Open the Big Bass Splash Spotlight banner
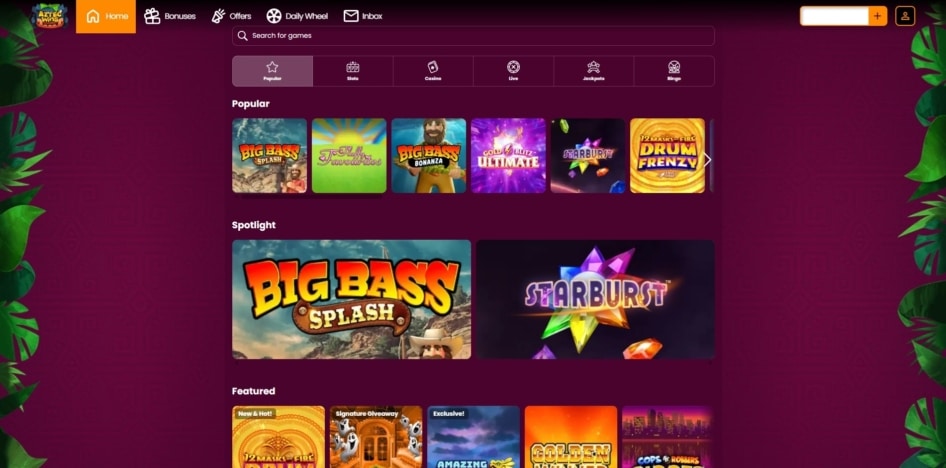Viewport: 946px width, 468px height. pyautogui.click(x=352, y=300)
